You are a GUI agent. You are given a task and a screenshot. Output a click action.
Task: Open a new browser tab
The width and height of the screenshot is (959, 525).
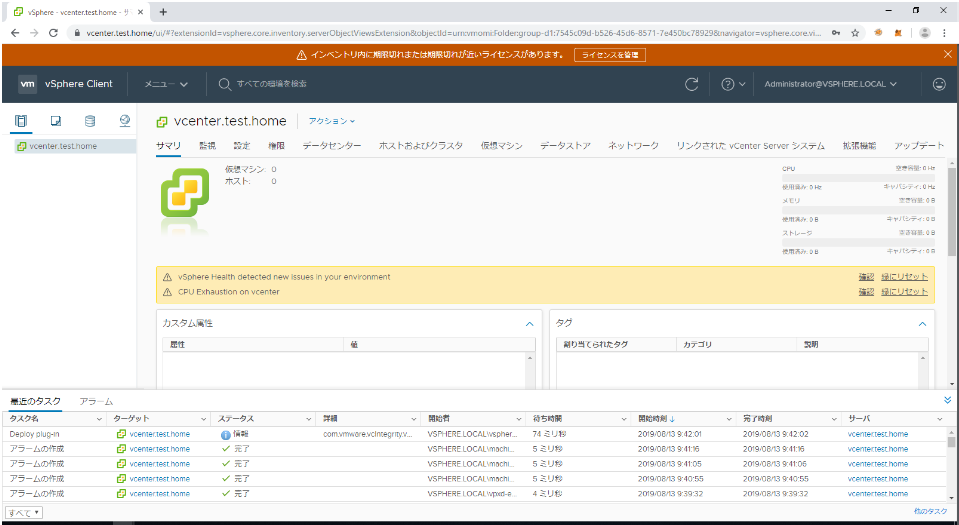(x=163, y=12)
